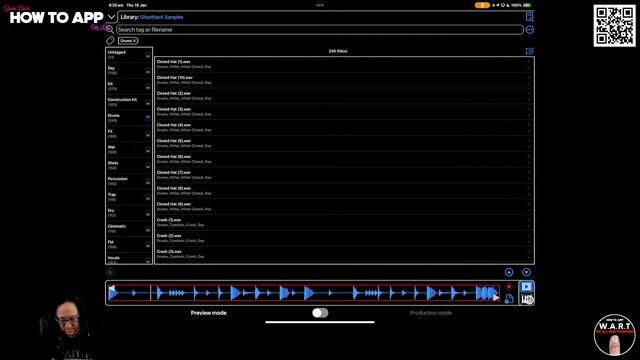This screenshot has height=360, width=640.
Task: Toggle the Kit tag checkbox
Action: 148,87
